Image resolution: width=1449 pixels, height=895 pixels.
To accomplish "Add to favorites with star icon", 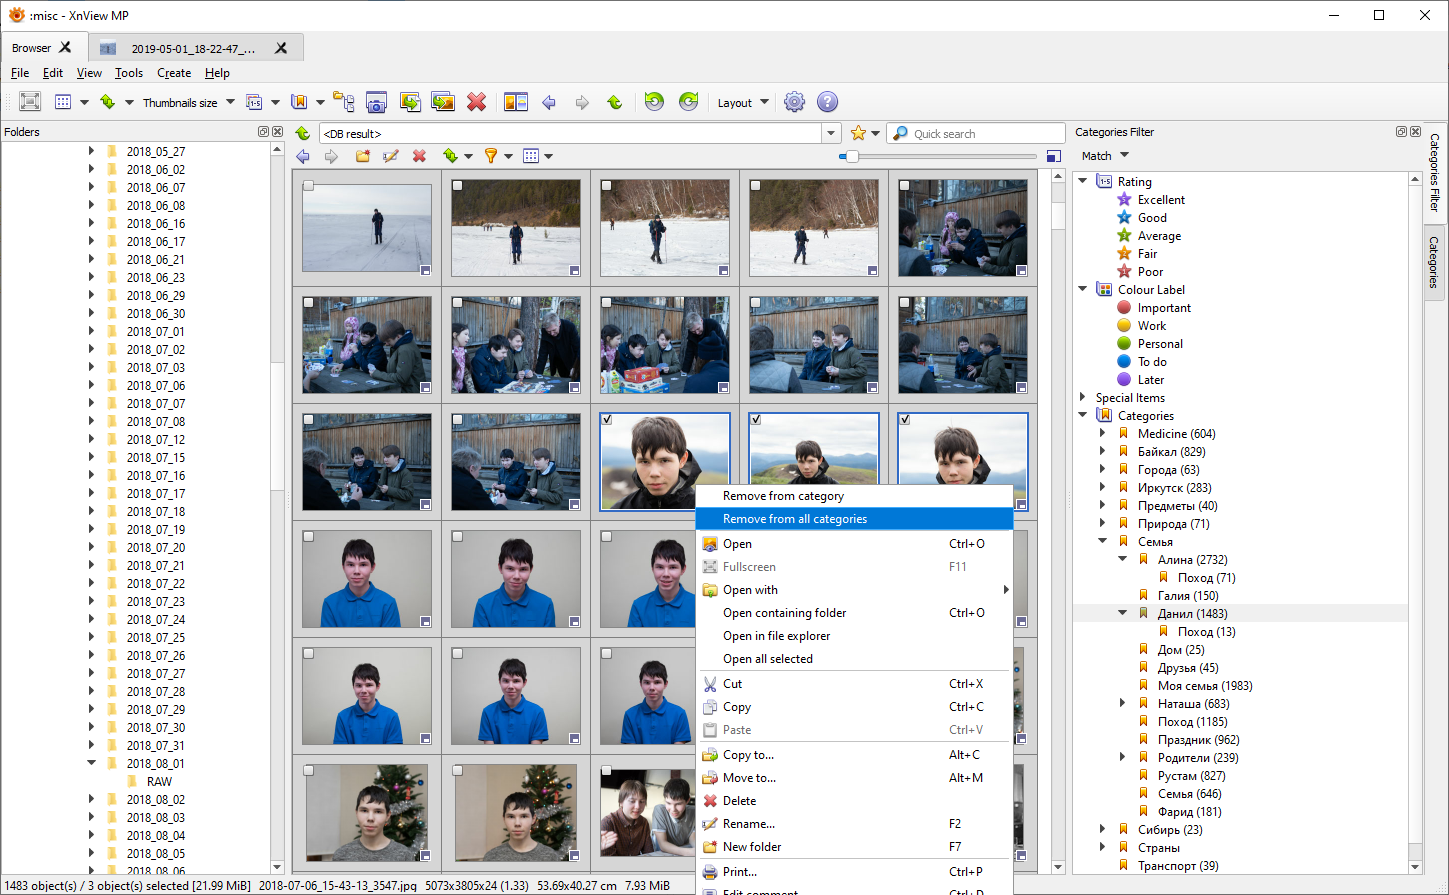I will click(858, 133).
